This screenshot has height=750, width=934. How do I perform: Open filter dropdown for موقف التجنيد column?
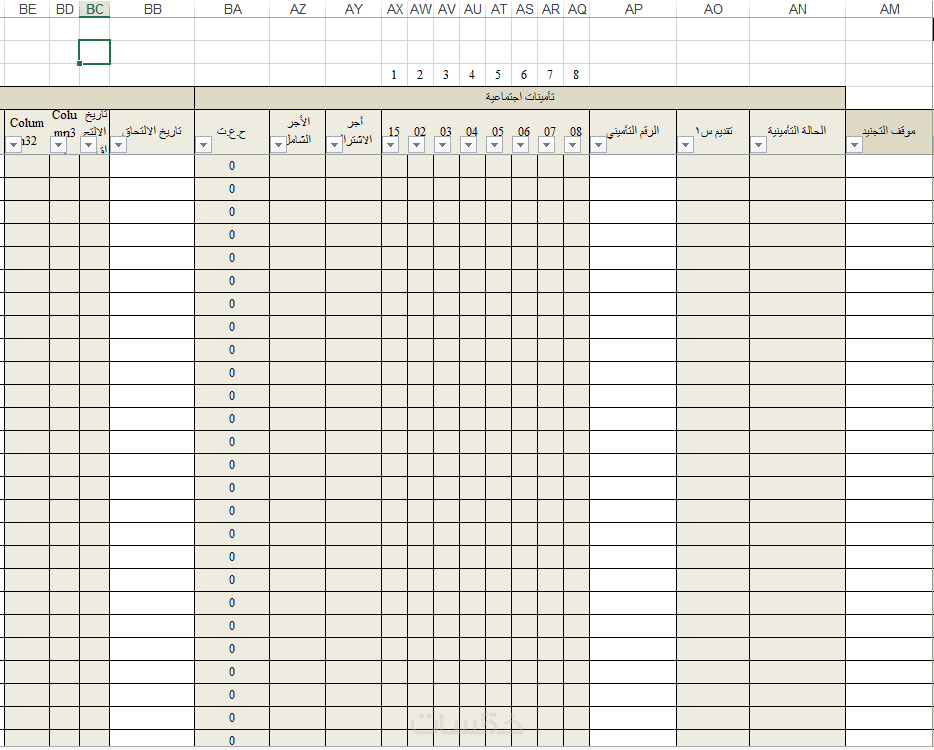coord(854,144)
